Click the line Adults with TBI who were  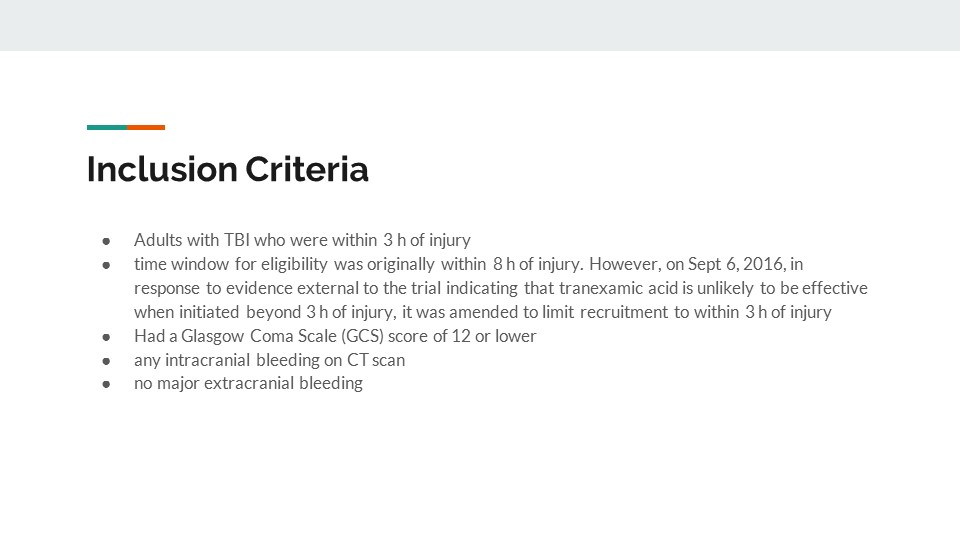(x=302, y=240)
